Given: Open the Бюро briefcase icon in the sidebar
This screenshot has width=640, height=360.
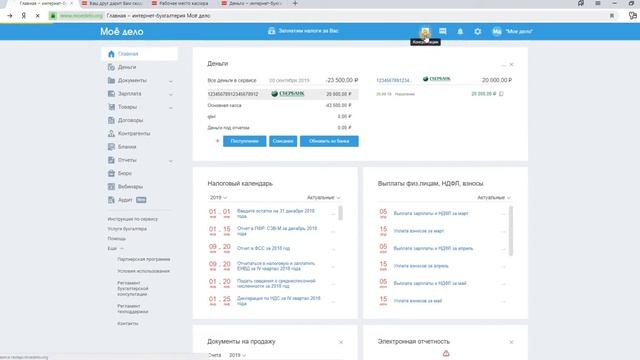Looking at the screenshot, I should (111, 173).
